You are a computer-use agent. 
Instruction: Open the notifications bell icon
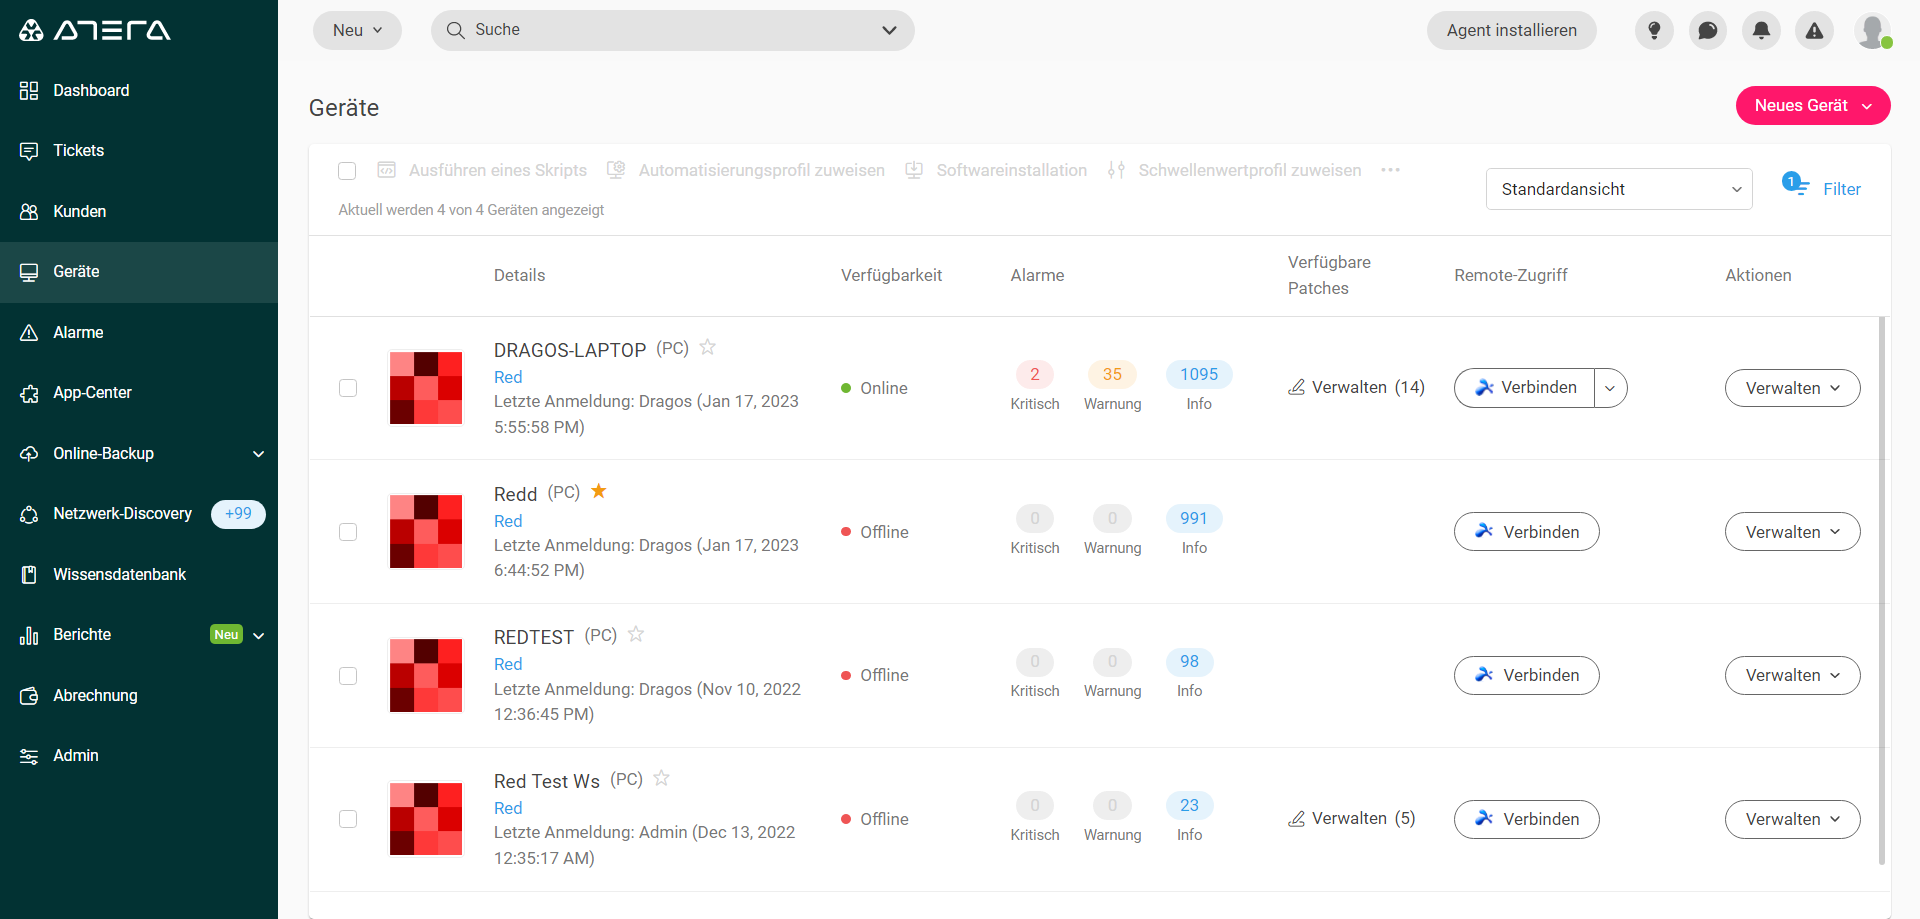(x=1761, y=30)
